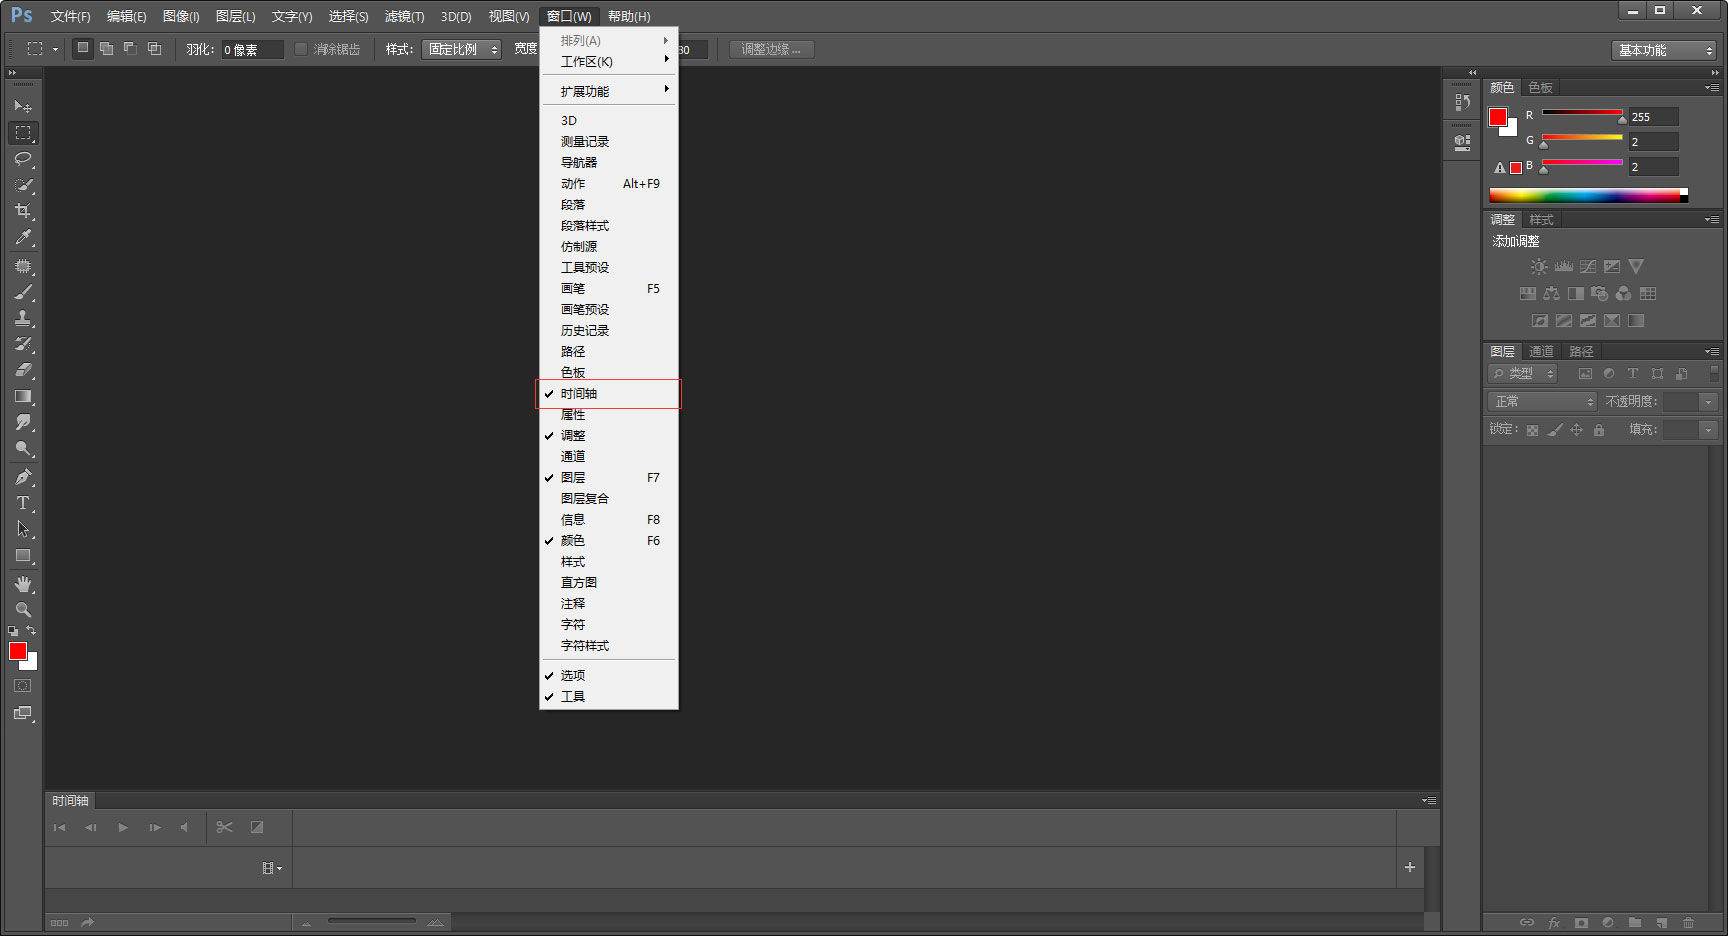
Task: Select the Clone Stamp tool
Action: pos(23,319)
